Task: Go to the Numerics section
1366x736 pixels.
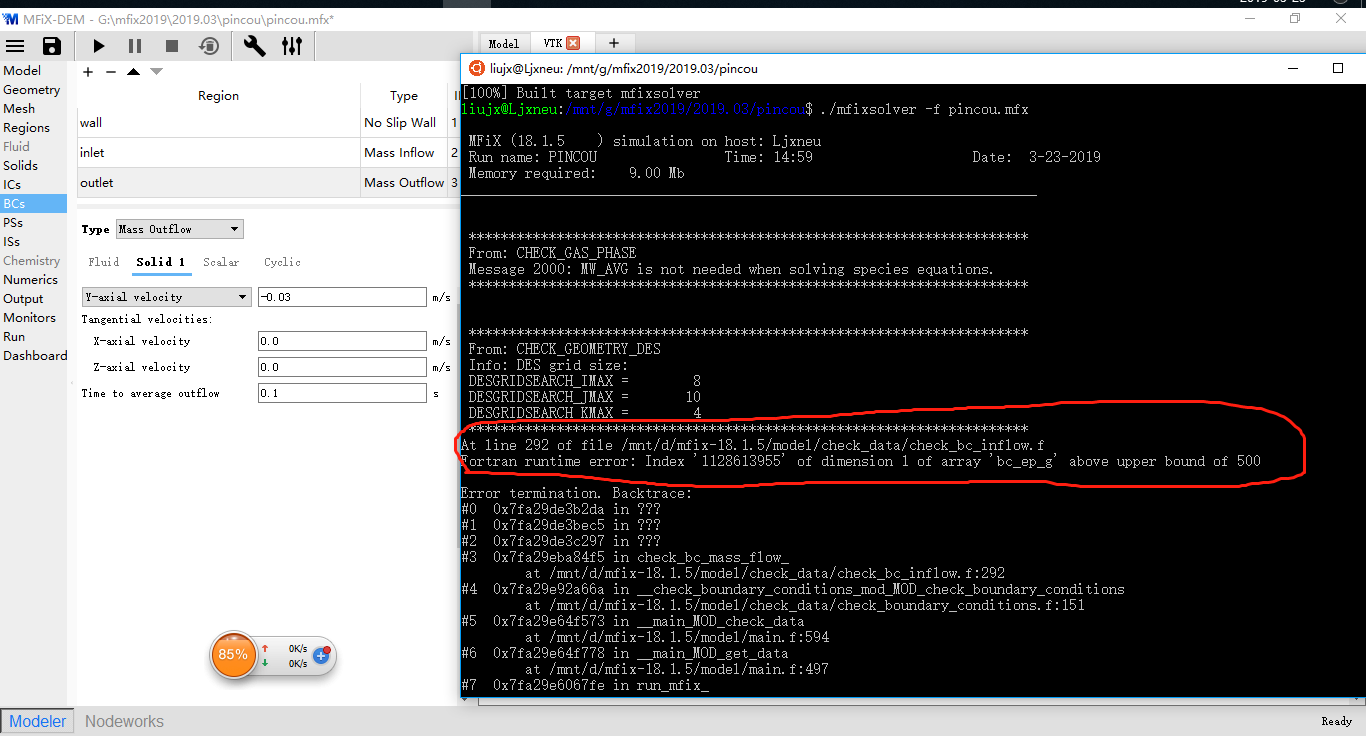Action: [x=30, y=280]
